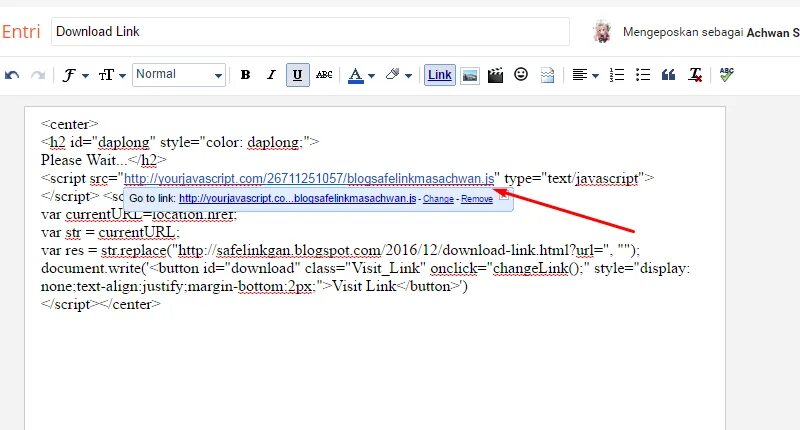
Task: Go to link in the popup bubble
Action: point(297,198)
